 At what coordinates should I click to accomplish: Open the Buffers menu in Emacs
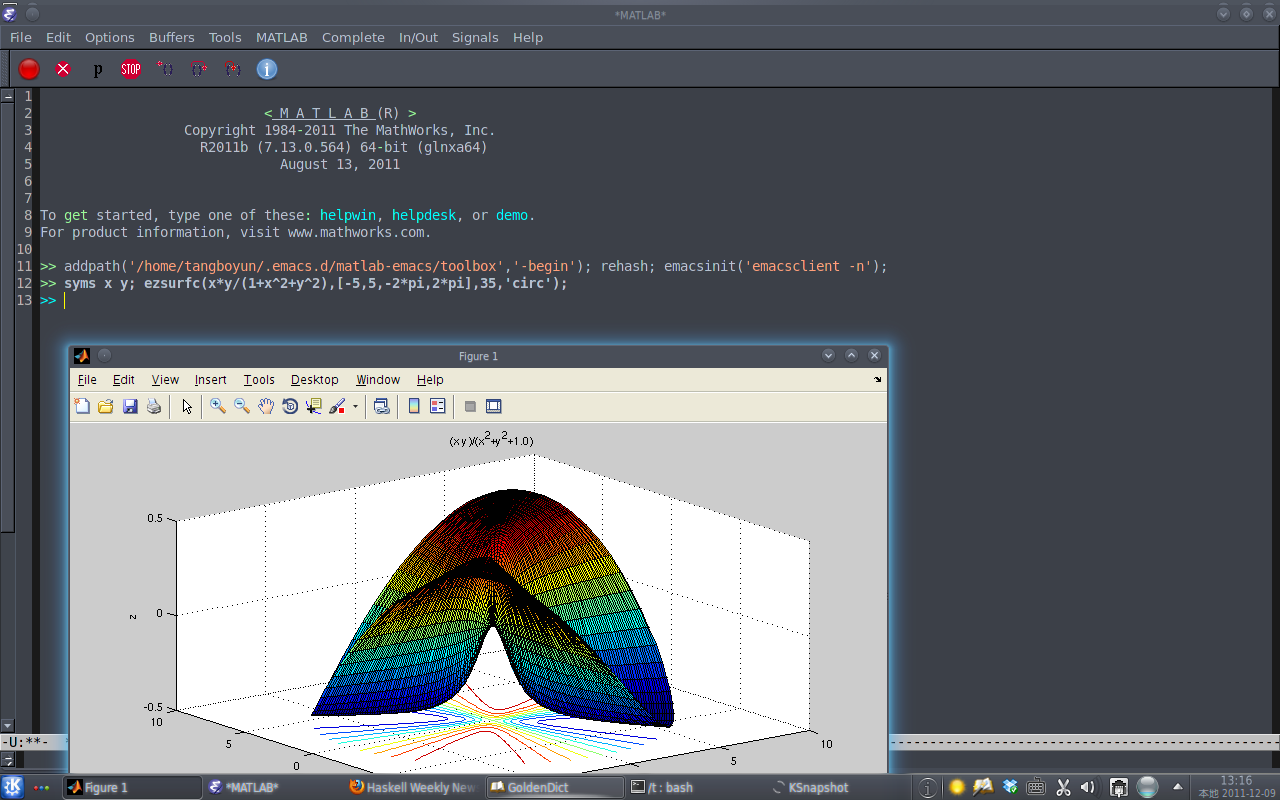[x=172, y=37]
